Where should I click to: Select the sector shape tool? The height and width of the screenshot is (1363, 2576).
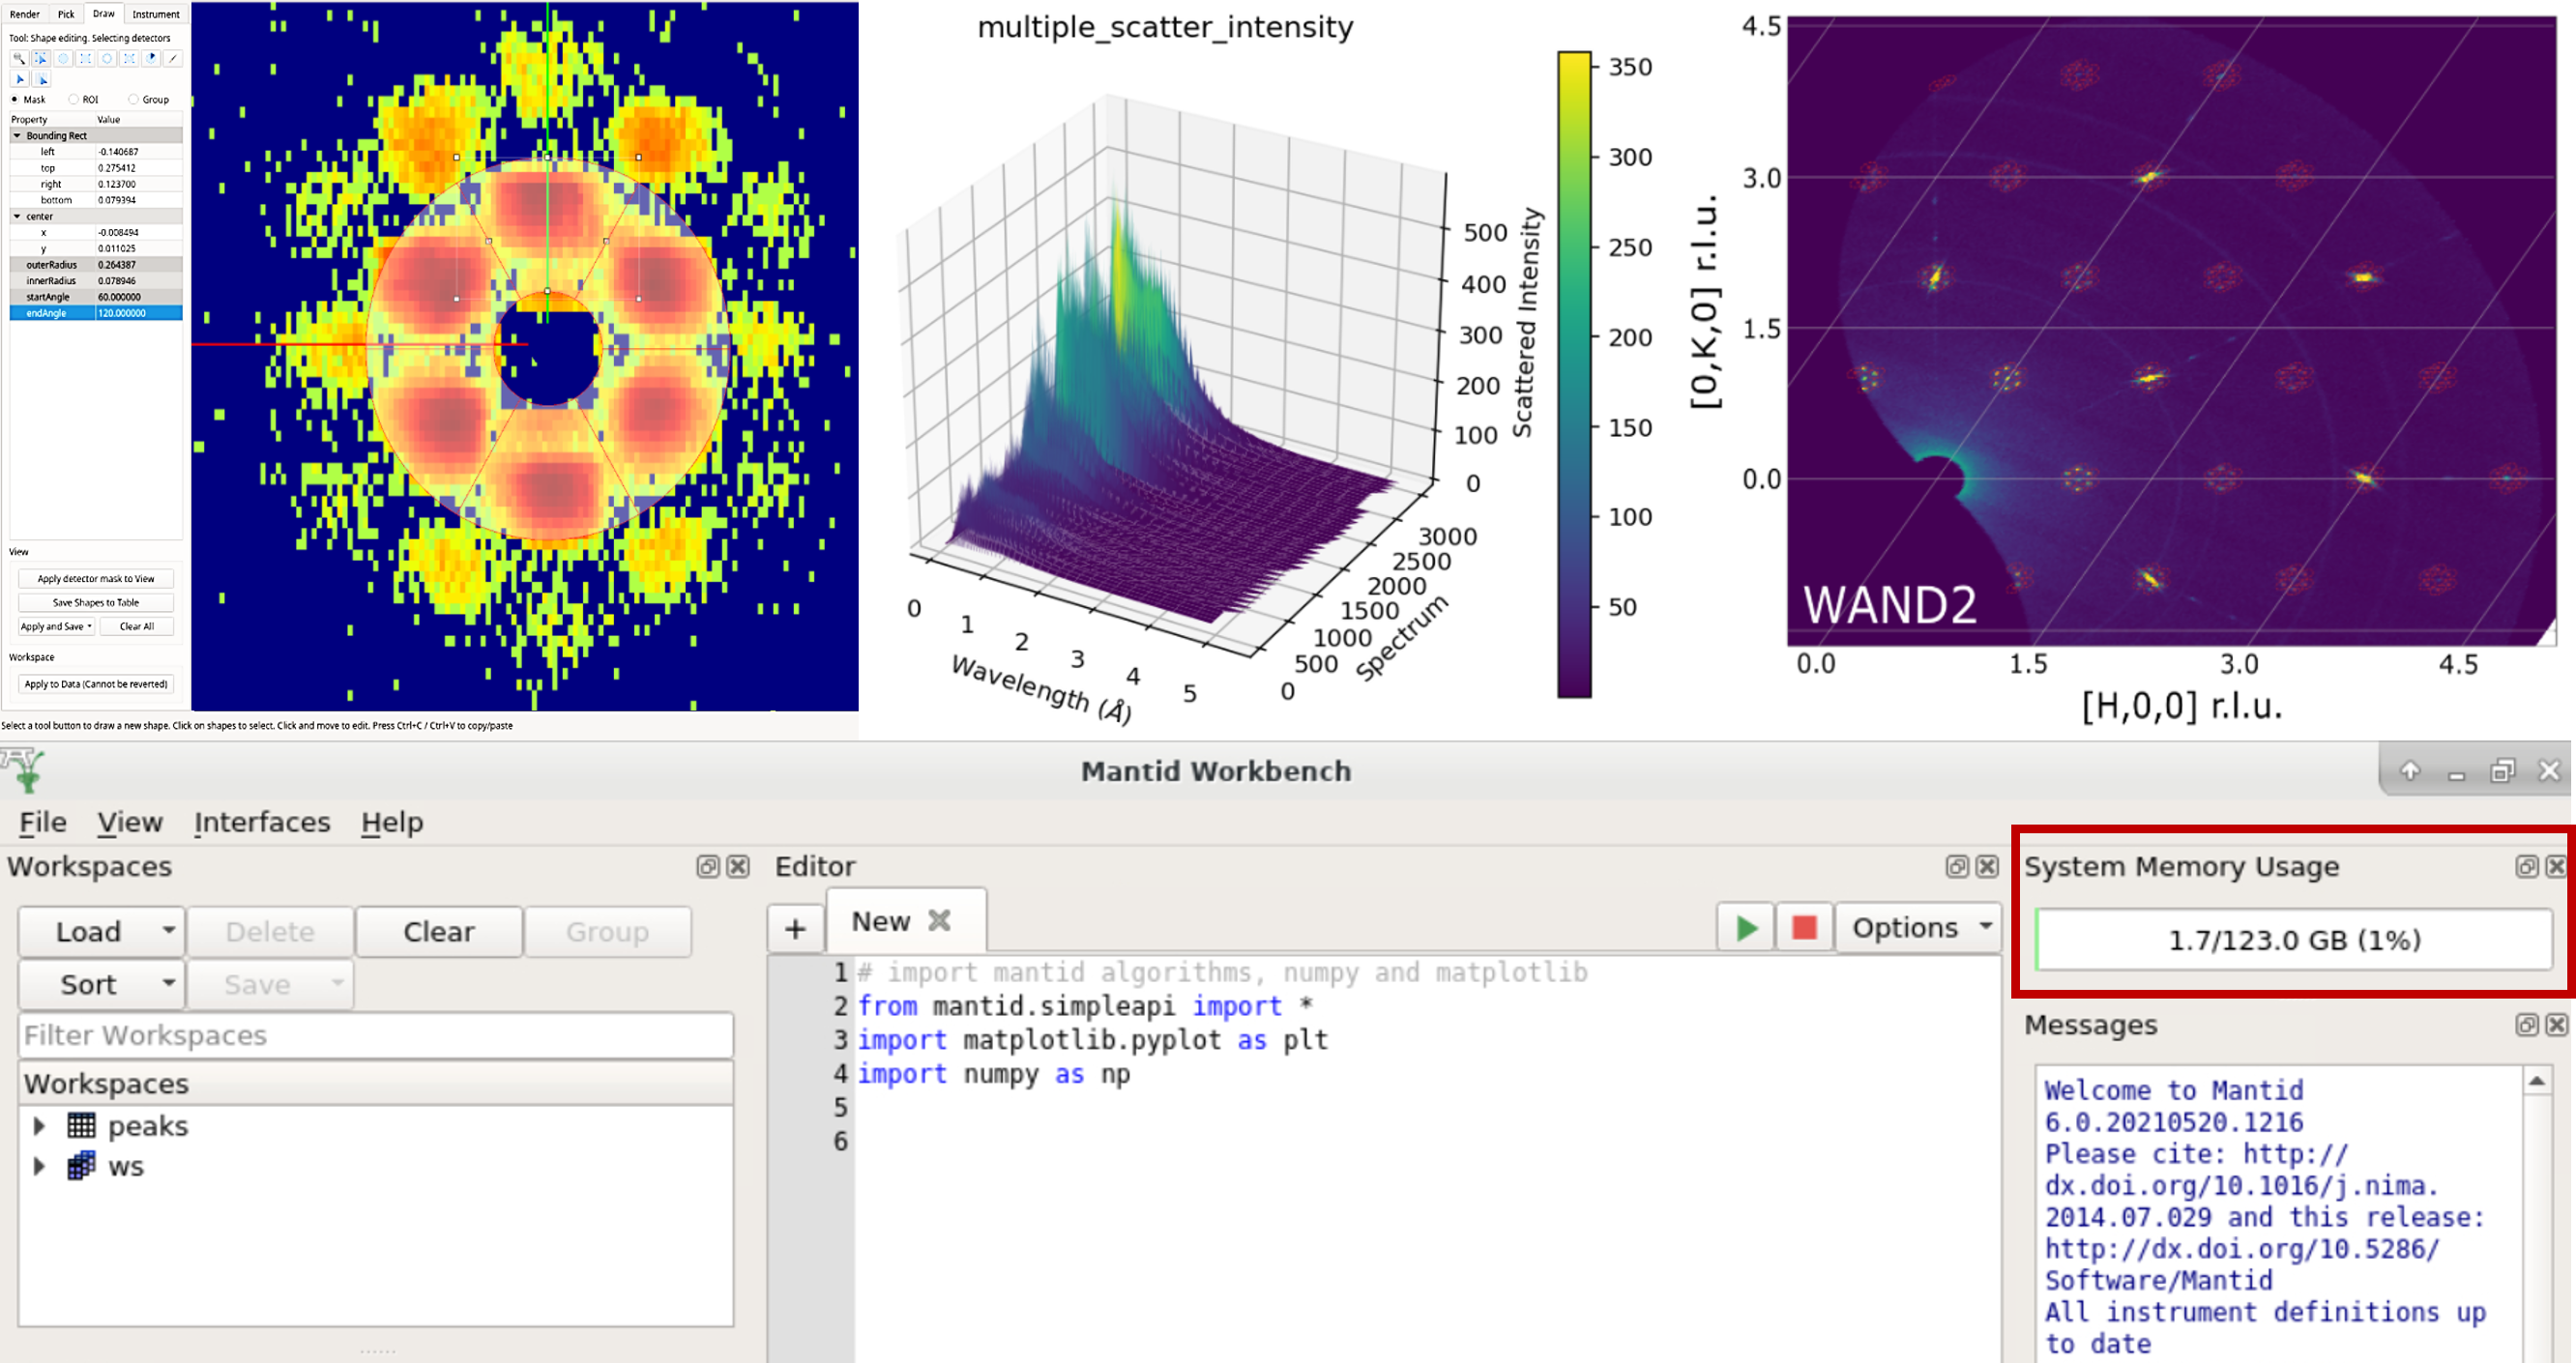click(x=151, y=59)
